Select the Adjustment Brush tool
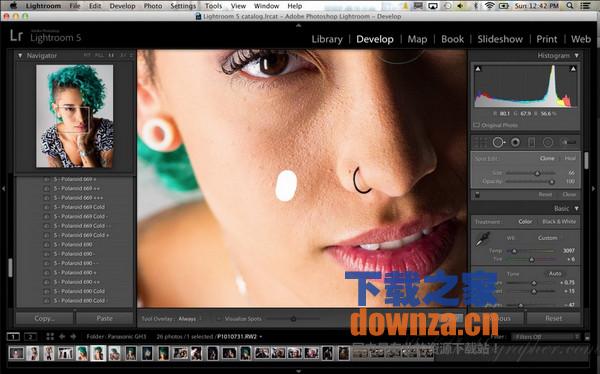This screenshot has height=374, width=600. (x=568, y=142)
